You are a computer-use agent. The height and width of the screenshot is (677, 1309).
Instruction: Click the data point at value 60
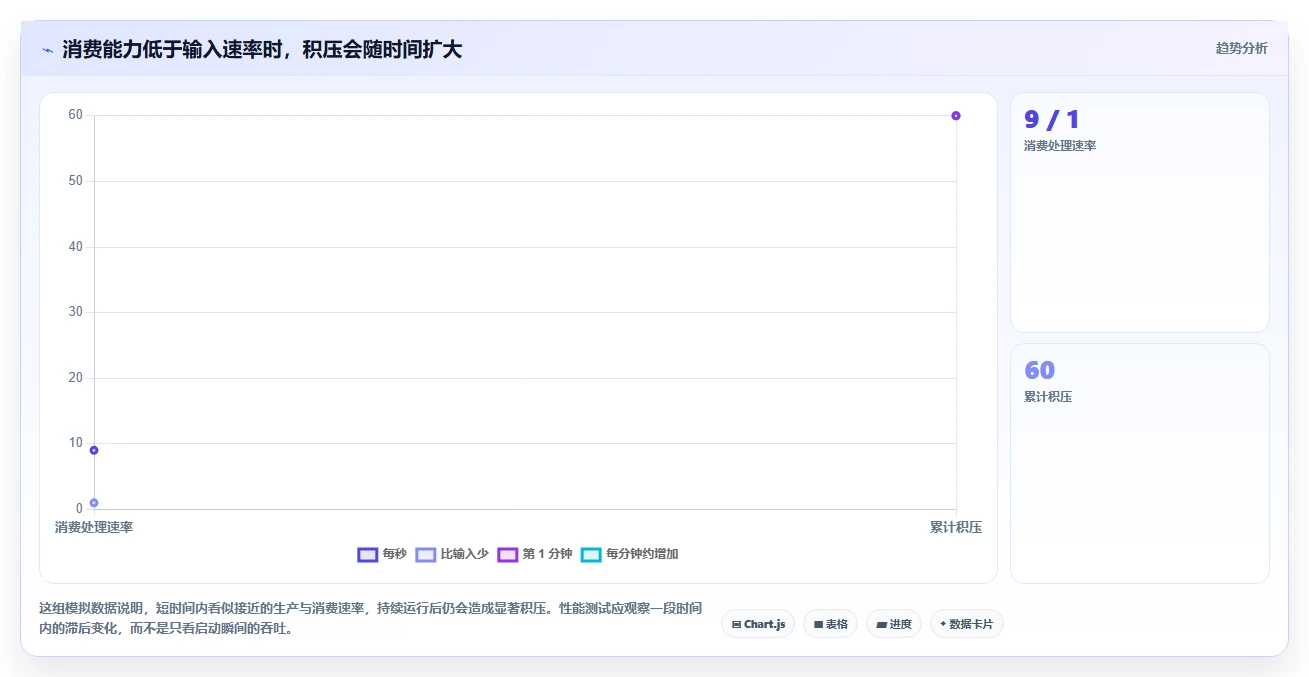click(956, 116)
